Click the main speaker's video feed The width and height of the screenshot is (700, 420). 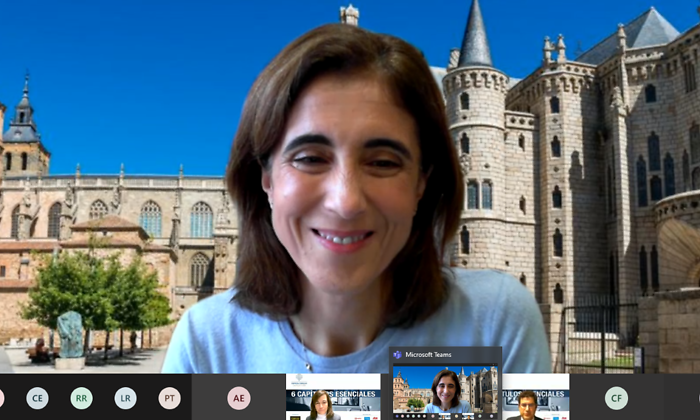coord(350,187)
